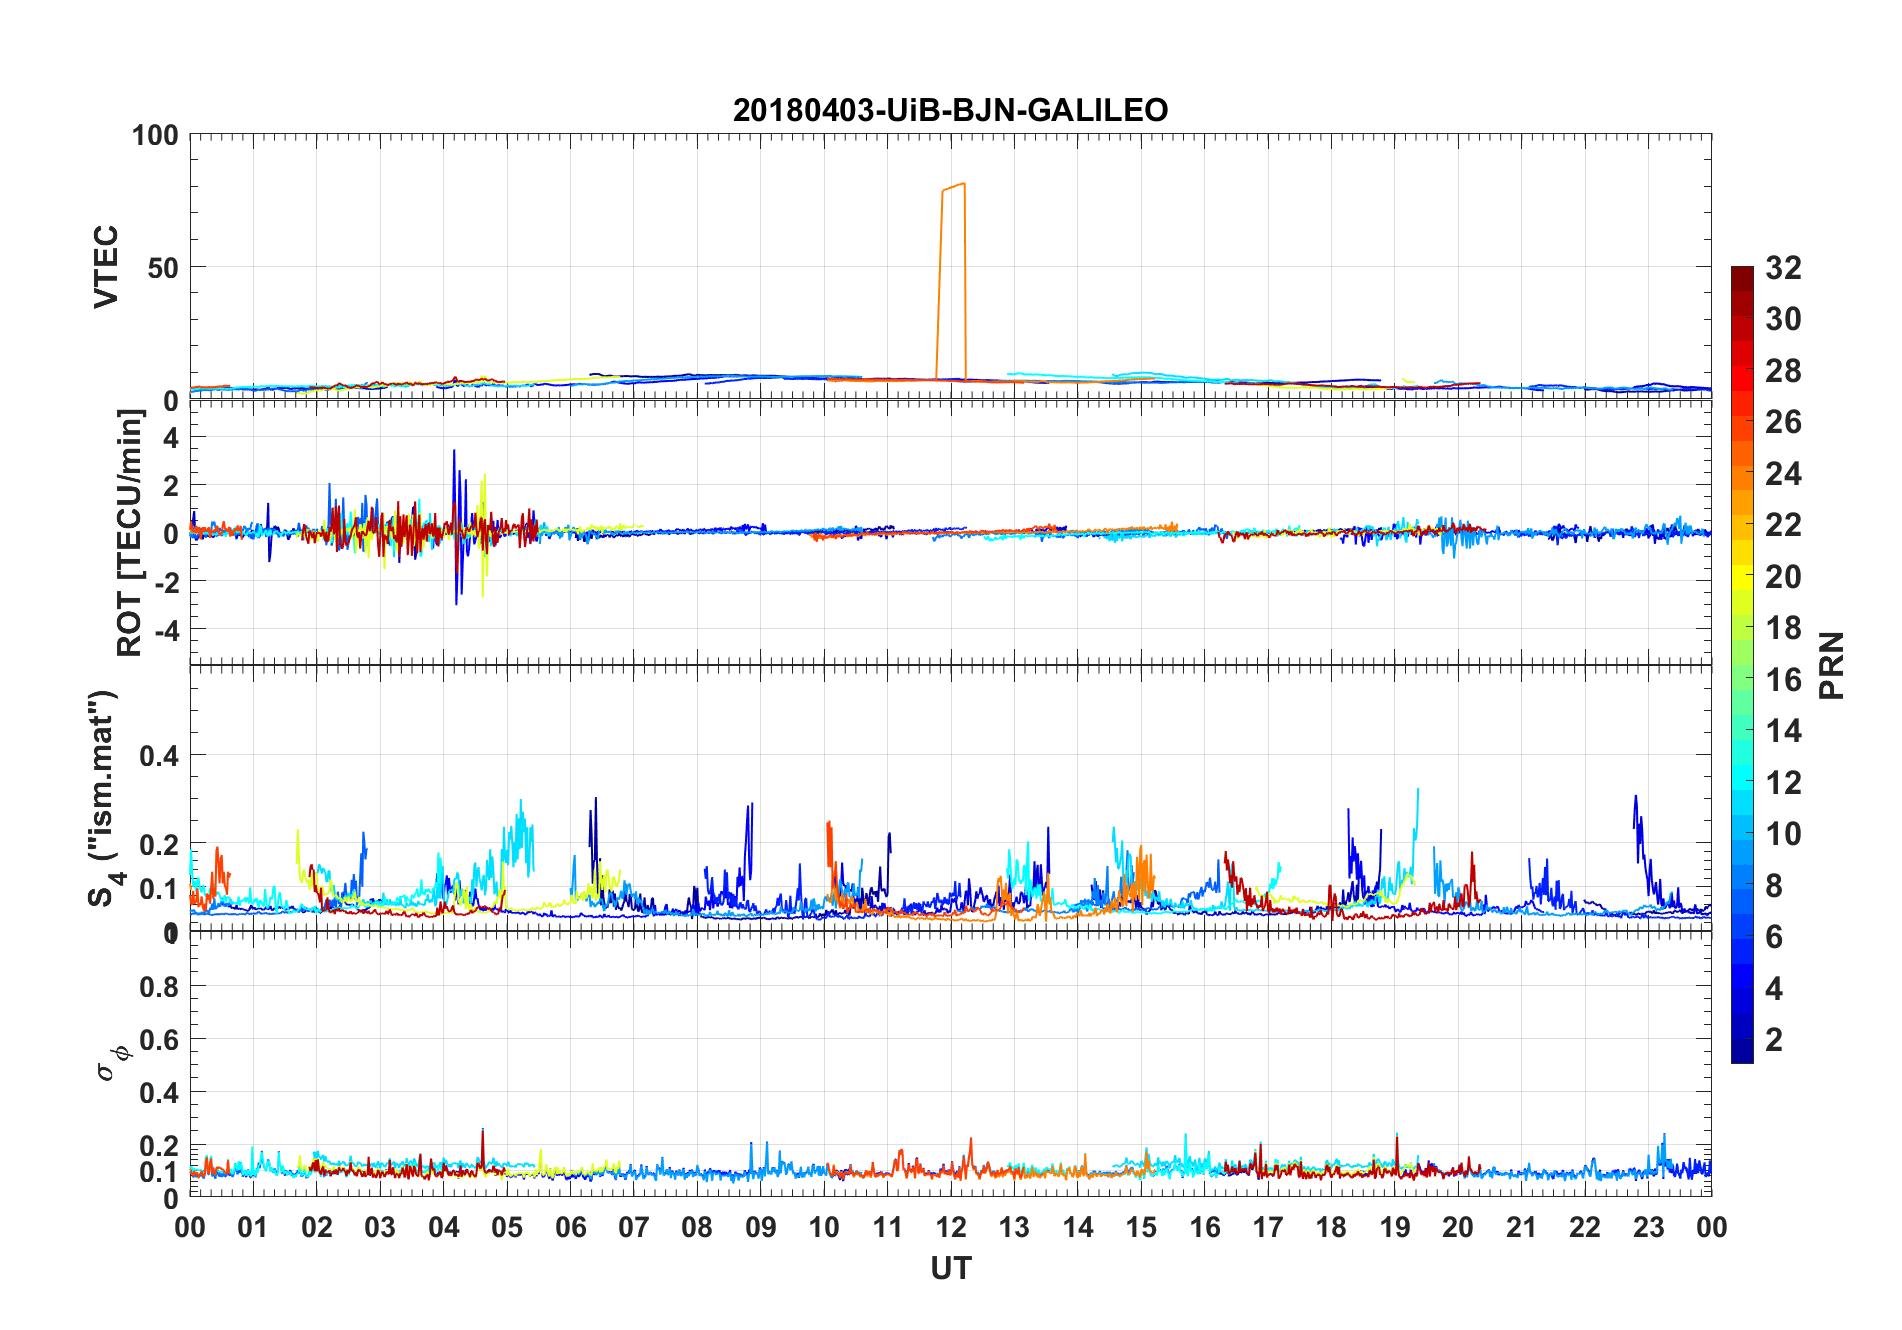Click UT axis tick "03"
This screenshot has height=1330, width=1902.
[380, 1228]
